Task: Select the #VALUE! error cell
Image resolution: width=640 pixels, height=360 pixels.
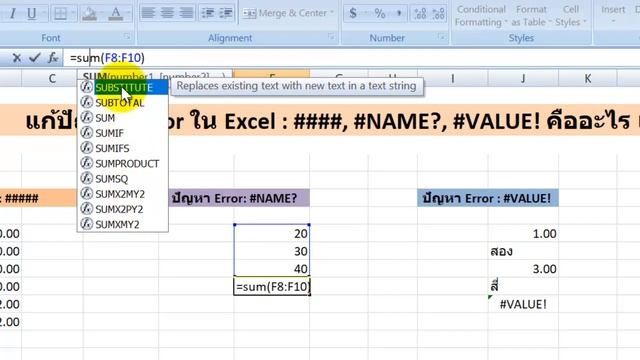Action: pos(523,304)
